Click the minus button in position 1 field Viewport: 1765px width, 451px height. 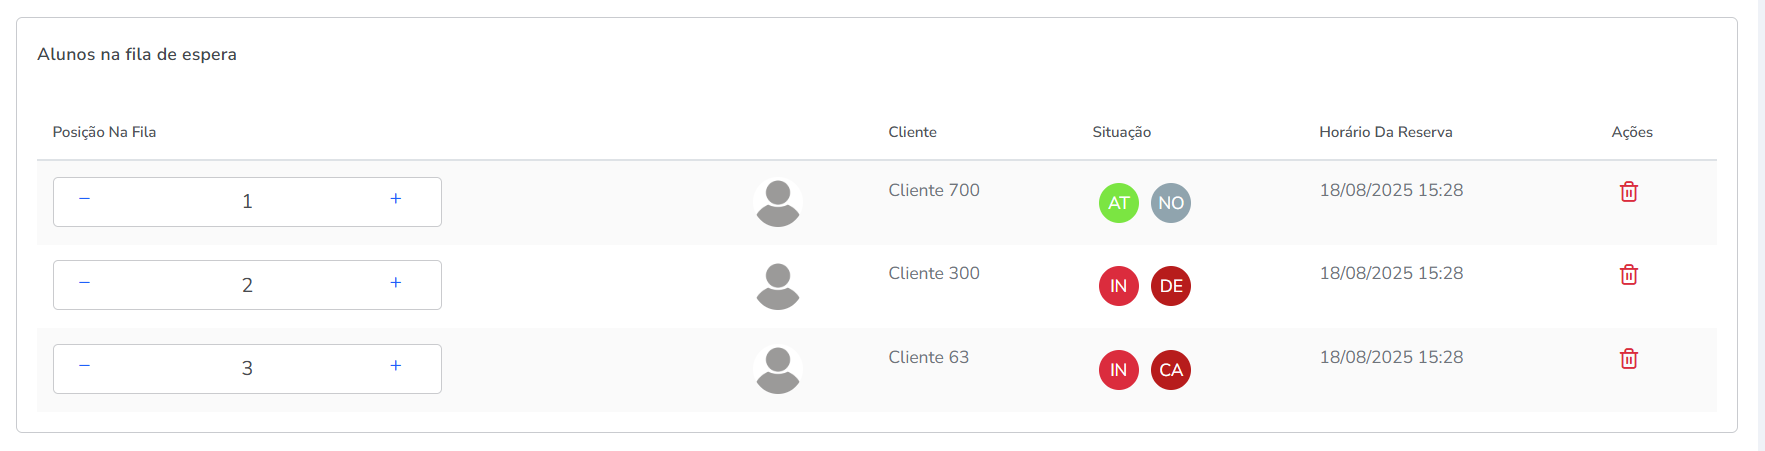click(x=84, y=199)
